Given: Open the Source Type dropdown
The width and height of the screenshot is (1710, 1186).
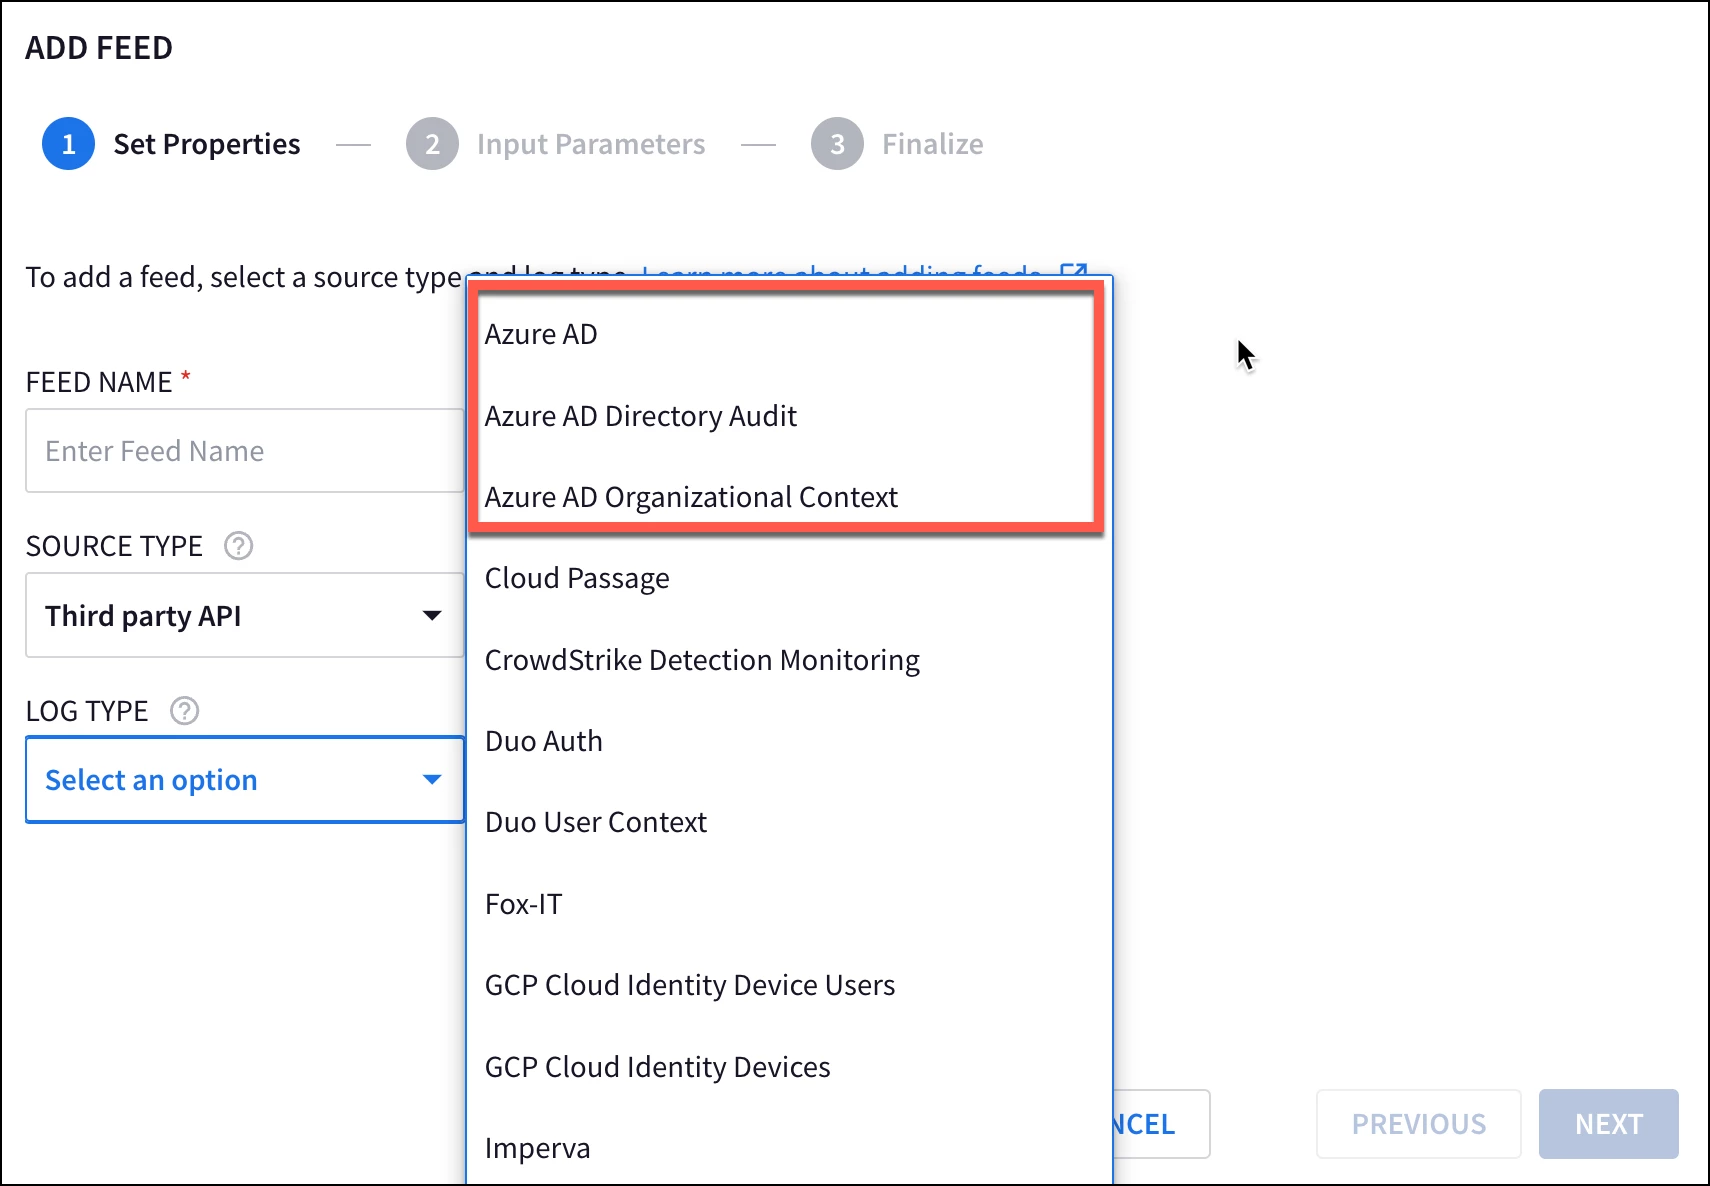Looking at the screenshot, I should click(x=245, y=615).
